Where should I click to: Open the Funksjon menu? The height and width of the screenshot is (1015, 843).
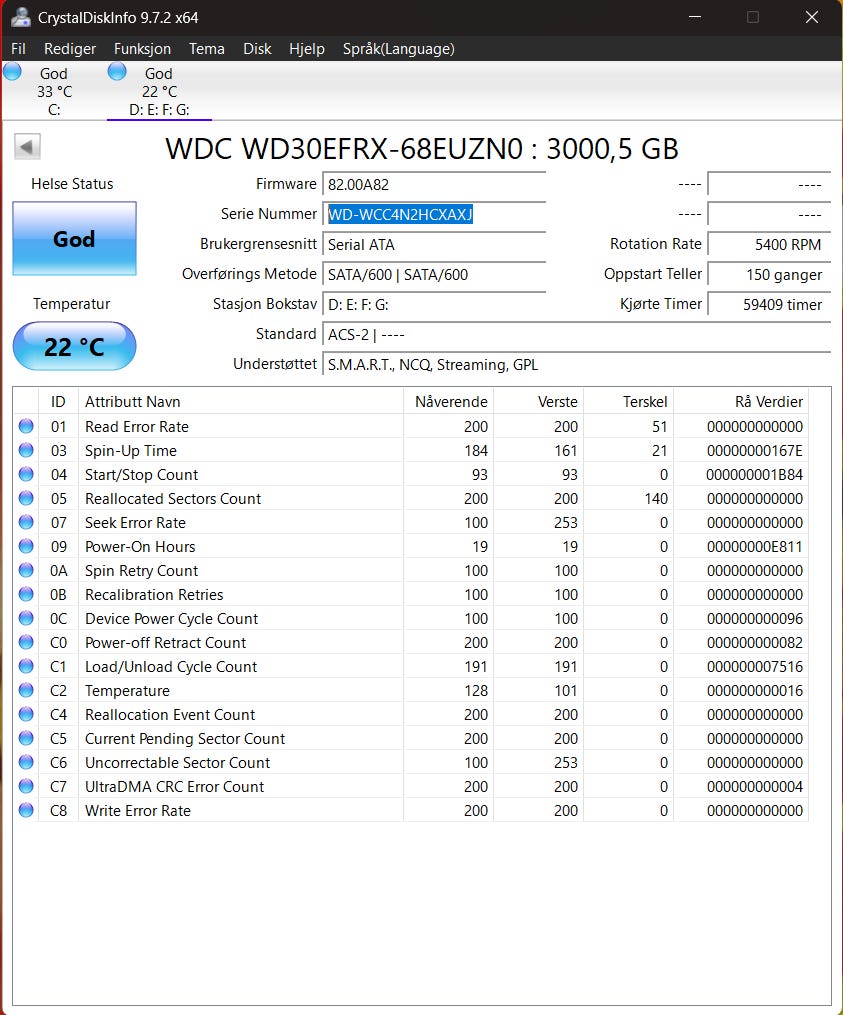coord(142,49)
